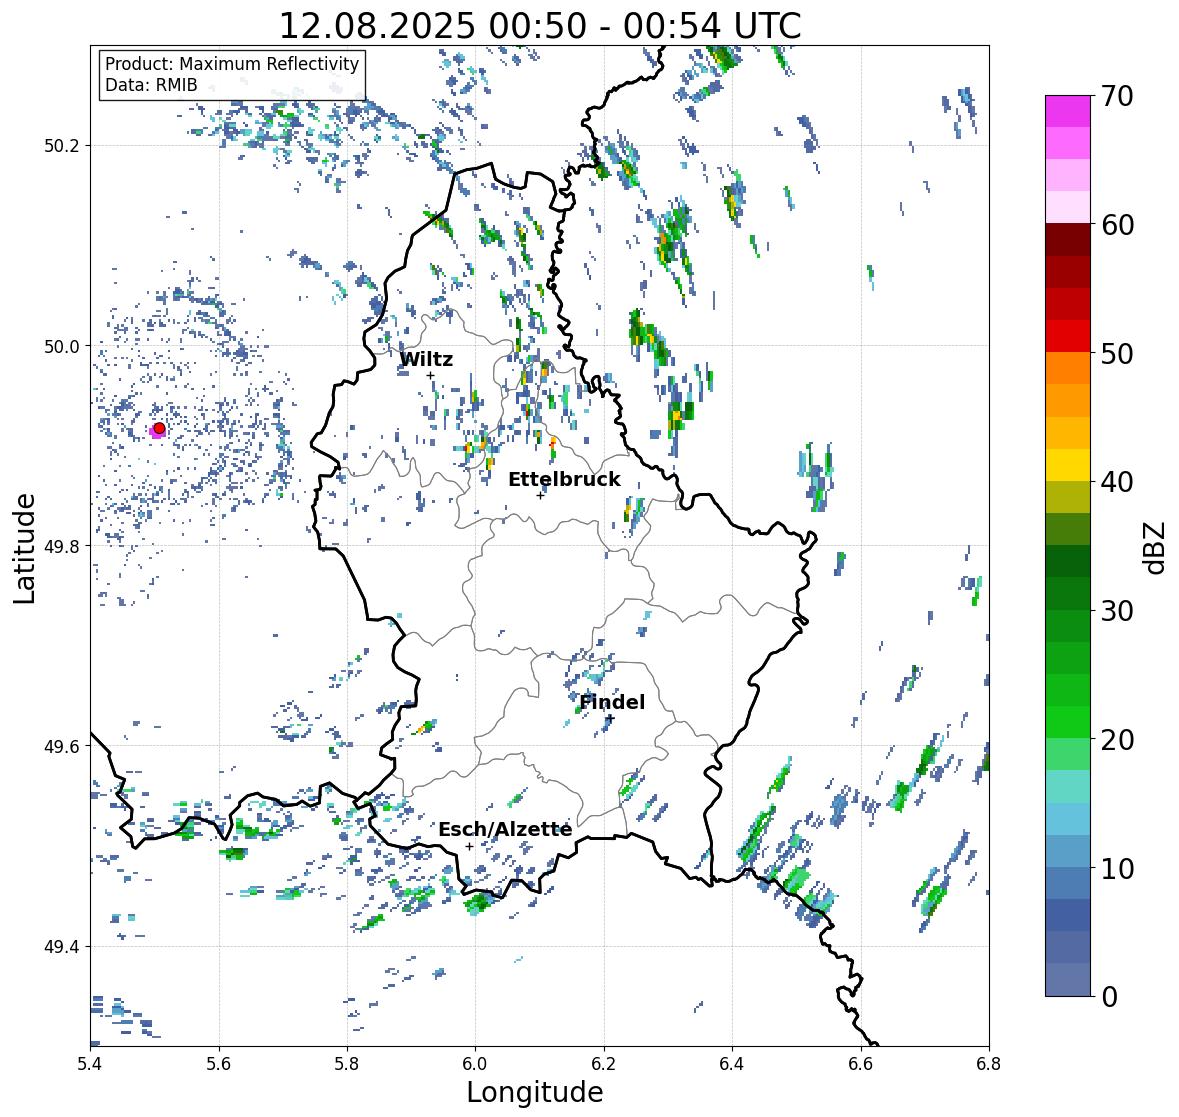Click the latitude tick label 49.6

[62, 746]
